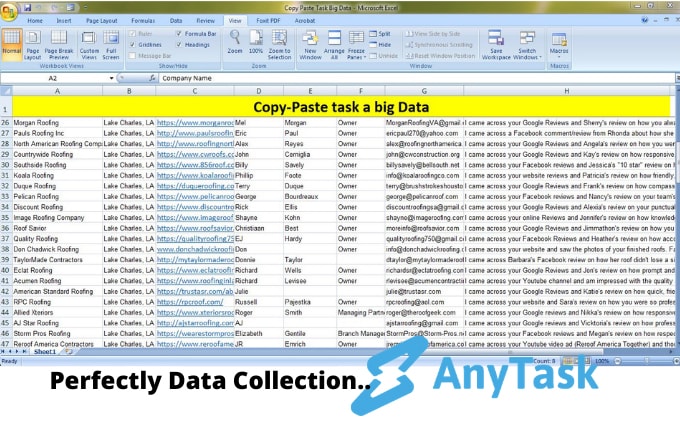Click the formula bar showing Company Name

pyautogui.click(x=416, y=78)
